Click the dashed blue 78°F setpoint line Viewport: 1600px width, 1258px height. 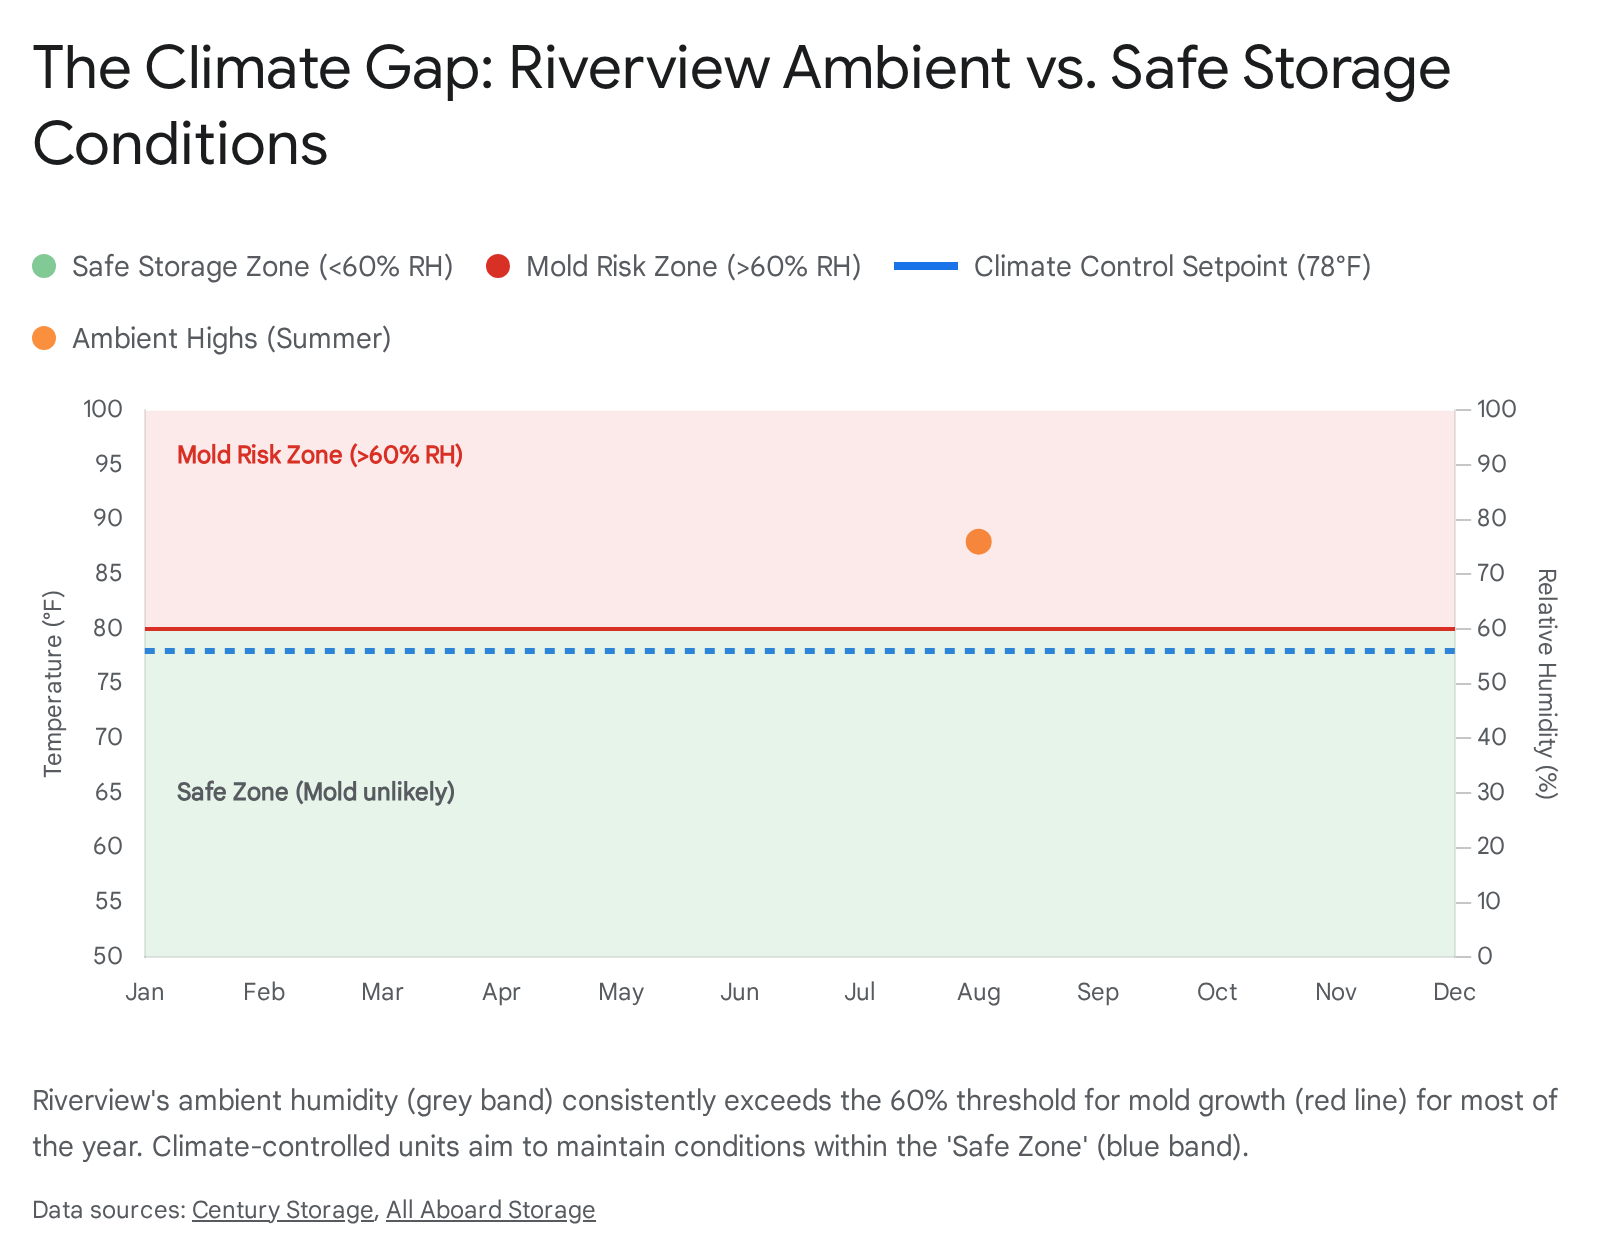click(x=700, y=651)
